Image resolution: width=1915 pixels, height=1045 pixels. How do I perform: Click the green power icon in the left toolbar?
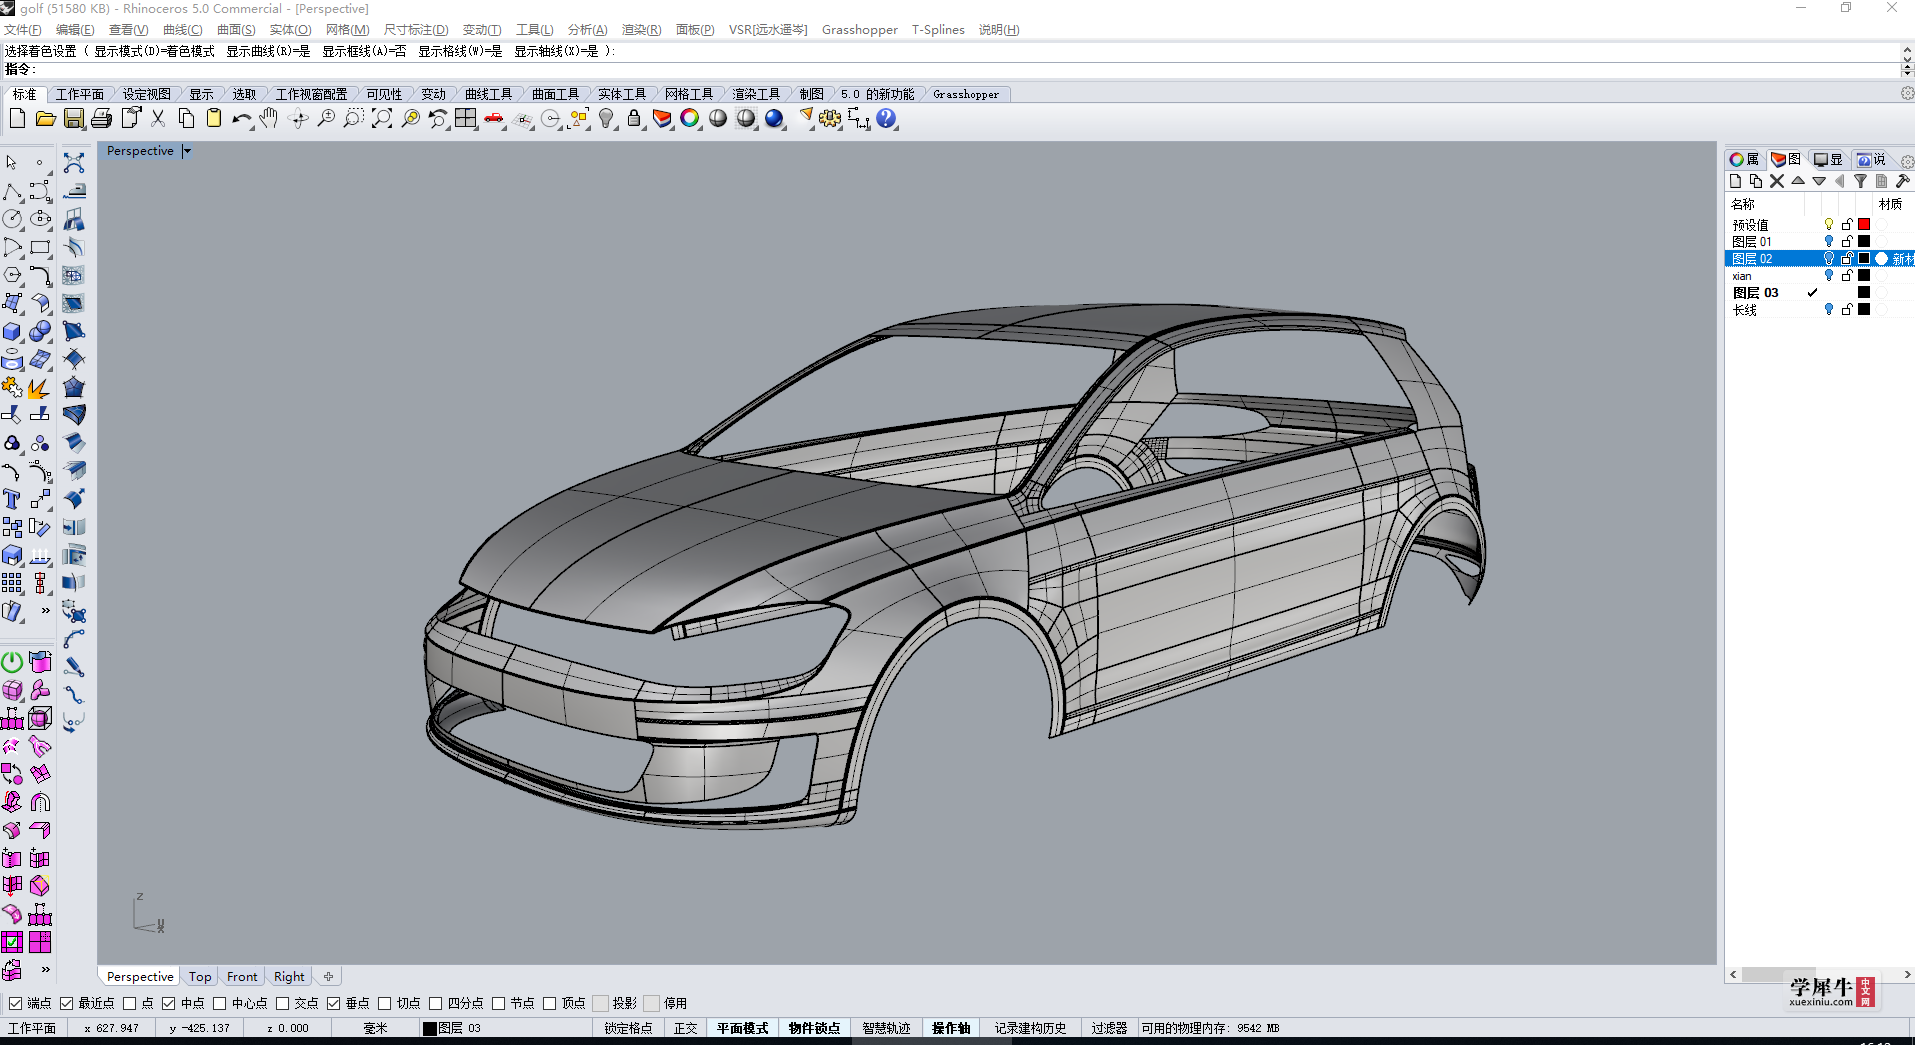coord(12,662)
